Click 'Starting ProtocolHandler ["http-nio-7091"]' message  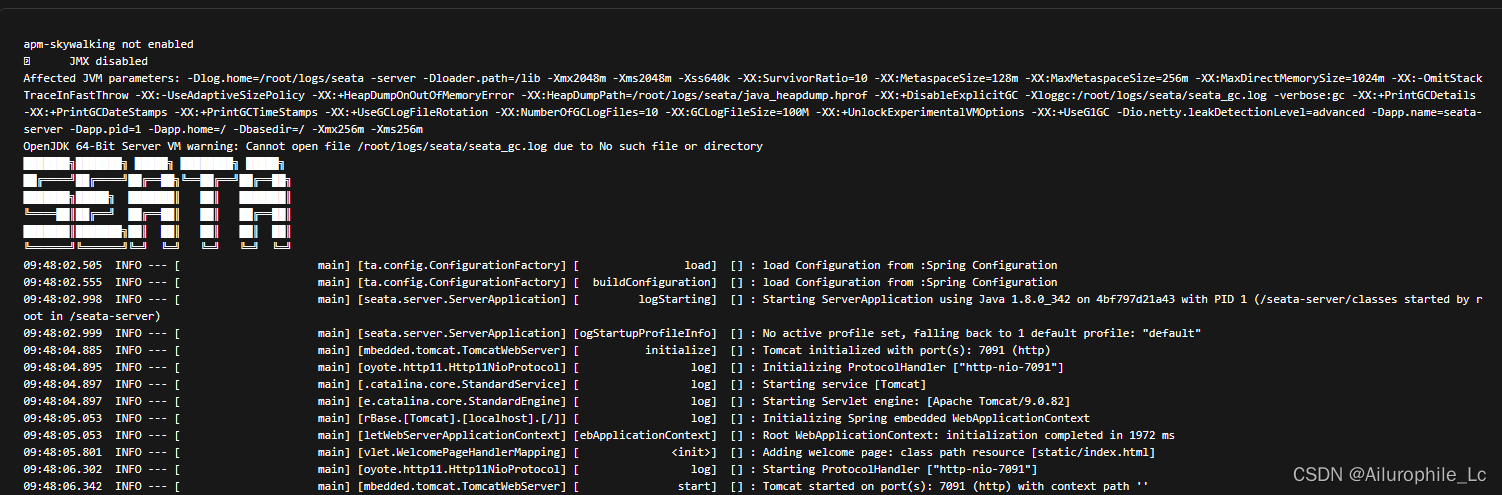[x=900, y=469]
